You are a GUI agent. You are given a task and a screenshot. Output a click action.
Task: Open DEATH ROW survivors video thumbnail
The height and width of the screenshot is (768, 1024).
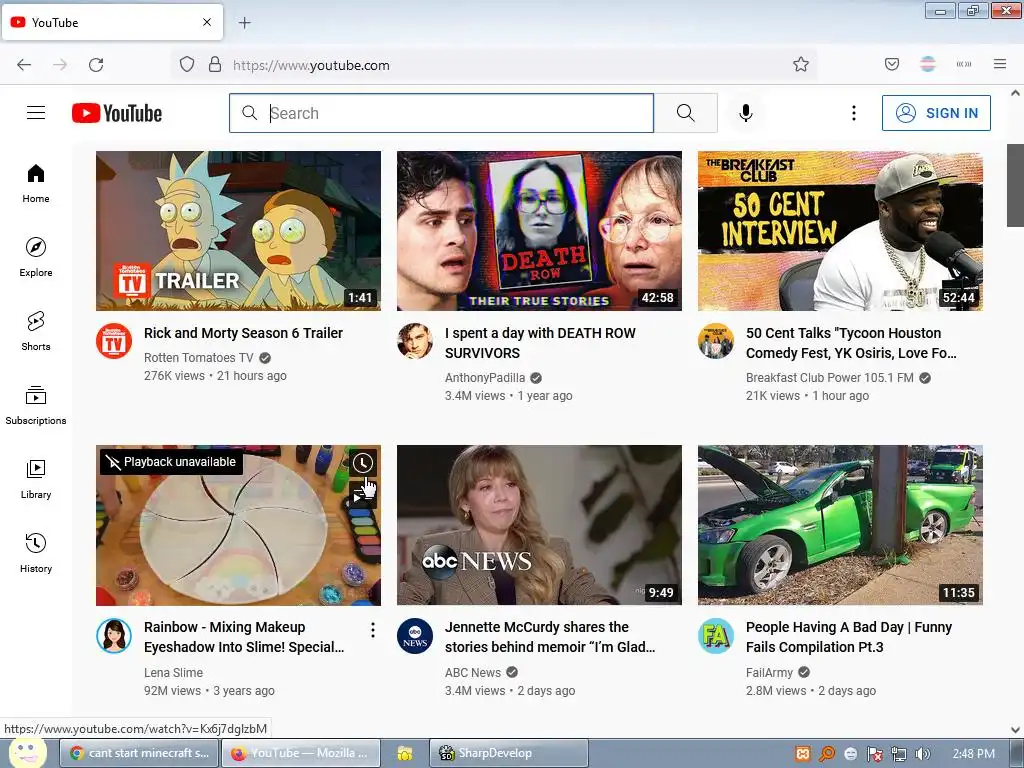539,231
